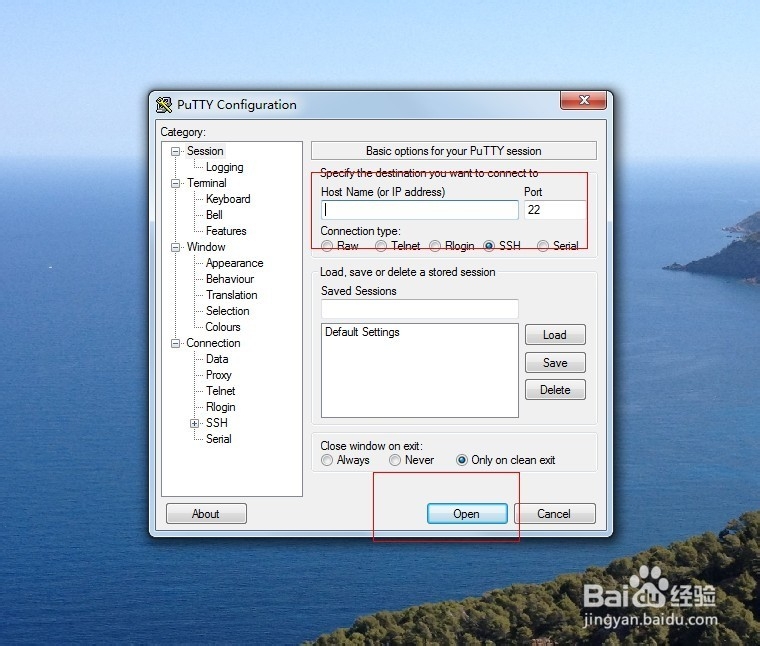Click the Port field showing 22
This screenshot has width=760, height=646.
tap(555, 210)
